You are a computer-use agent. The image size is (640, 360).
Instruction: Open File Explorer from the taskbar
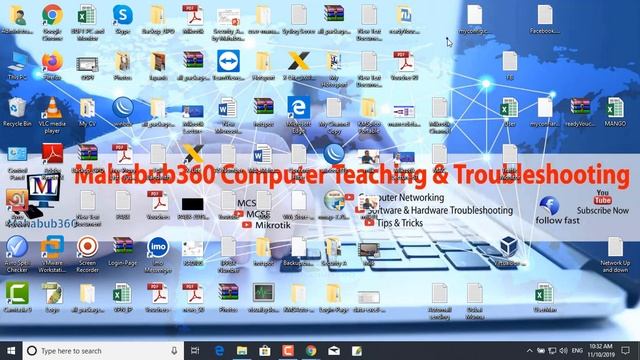[242, 351]
